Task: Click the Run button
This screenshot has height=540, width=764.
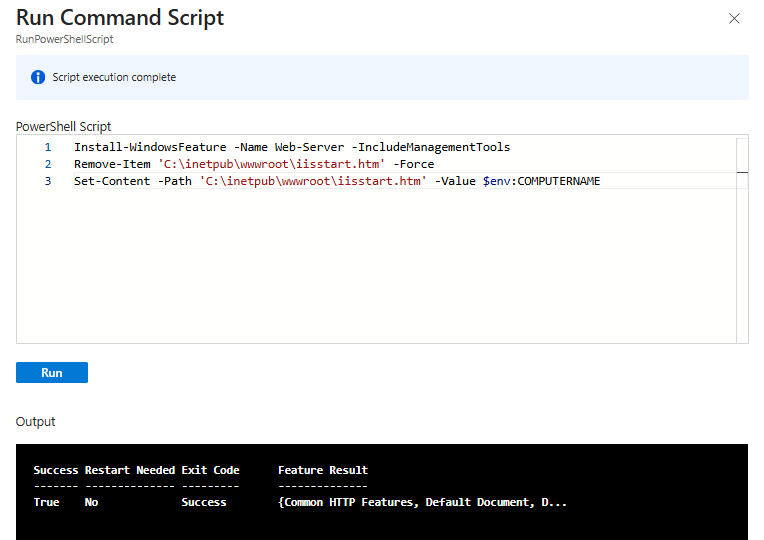Action: coord(52,372)
